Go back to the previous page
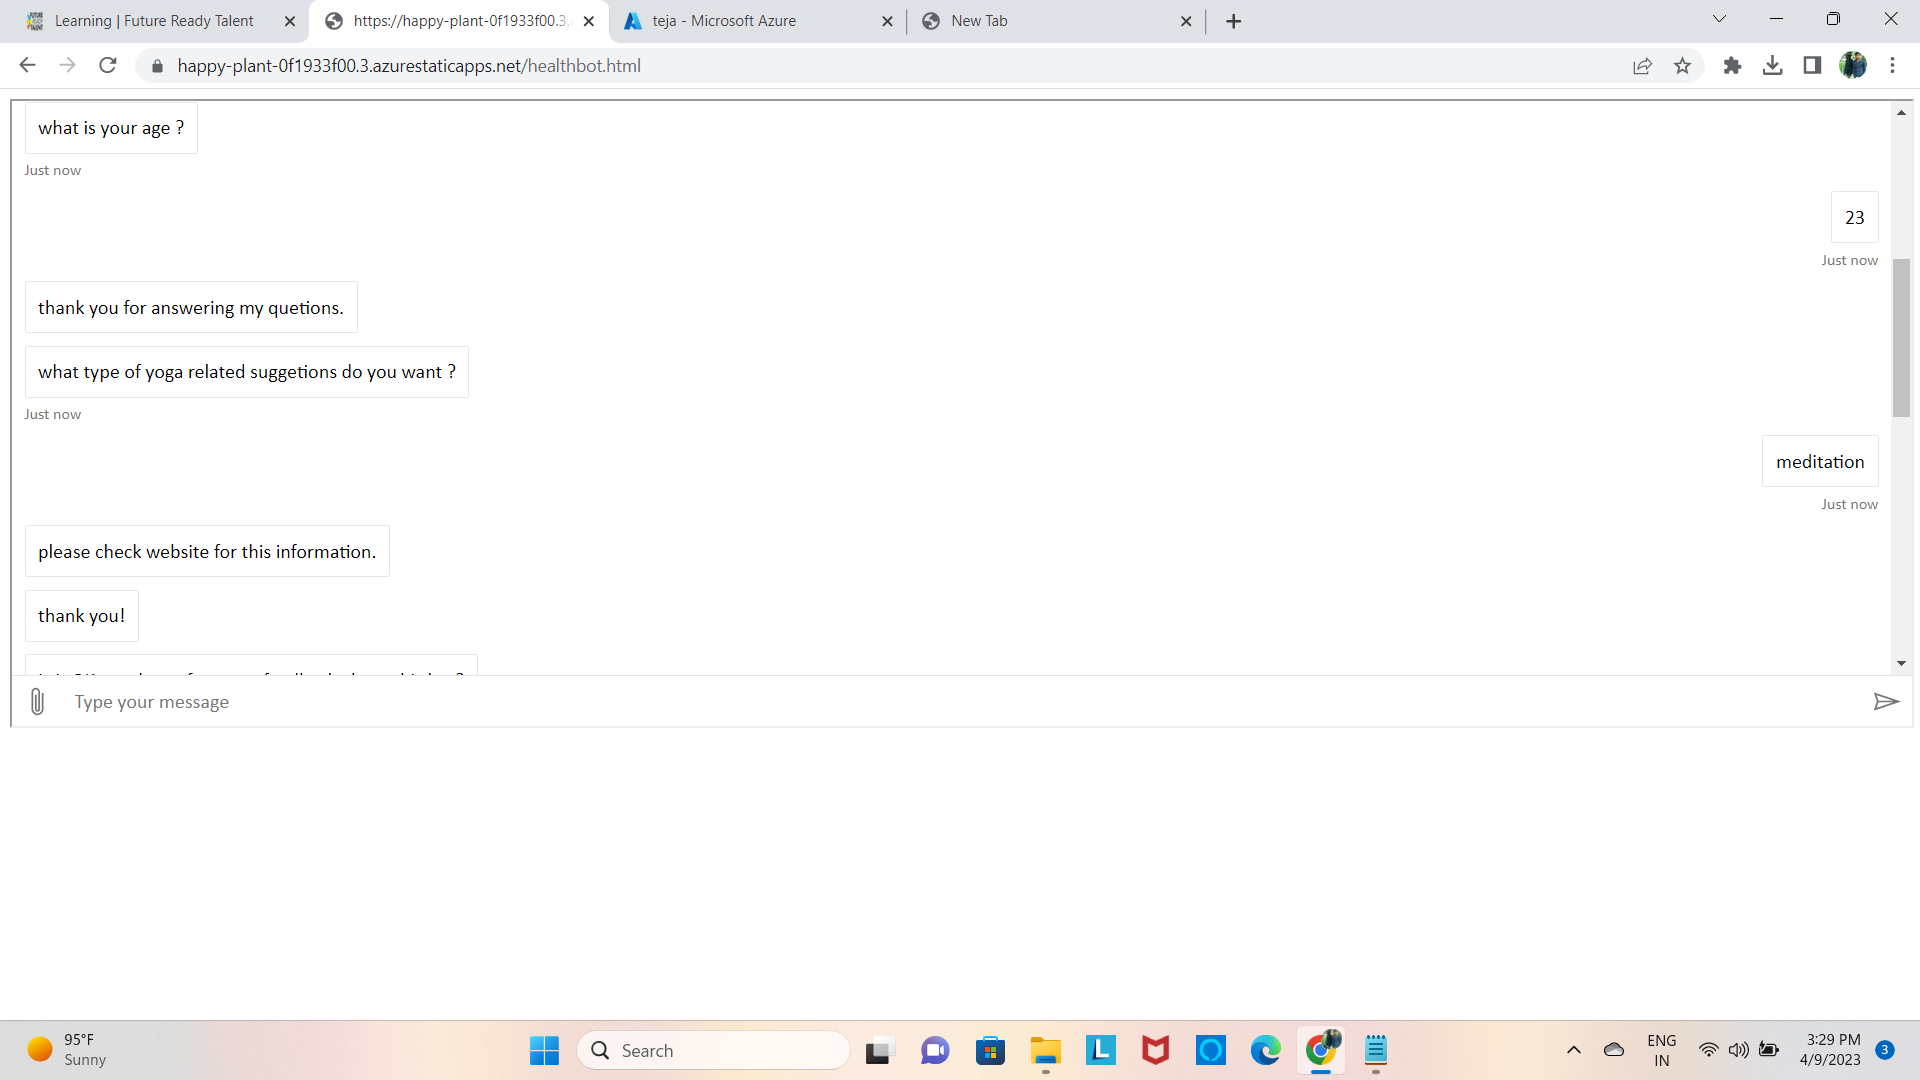The image size is (1920, 1080). (27, 66)
